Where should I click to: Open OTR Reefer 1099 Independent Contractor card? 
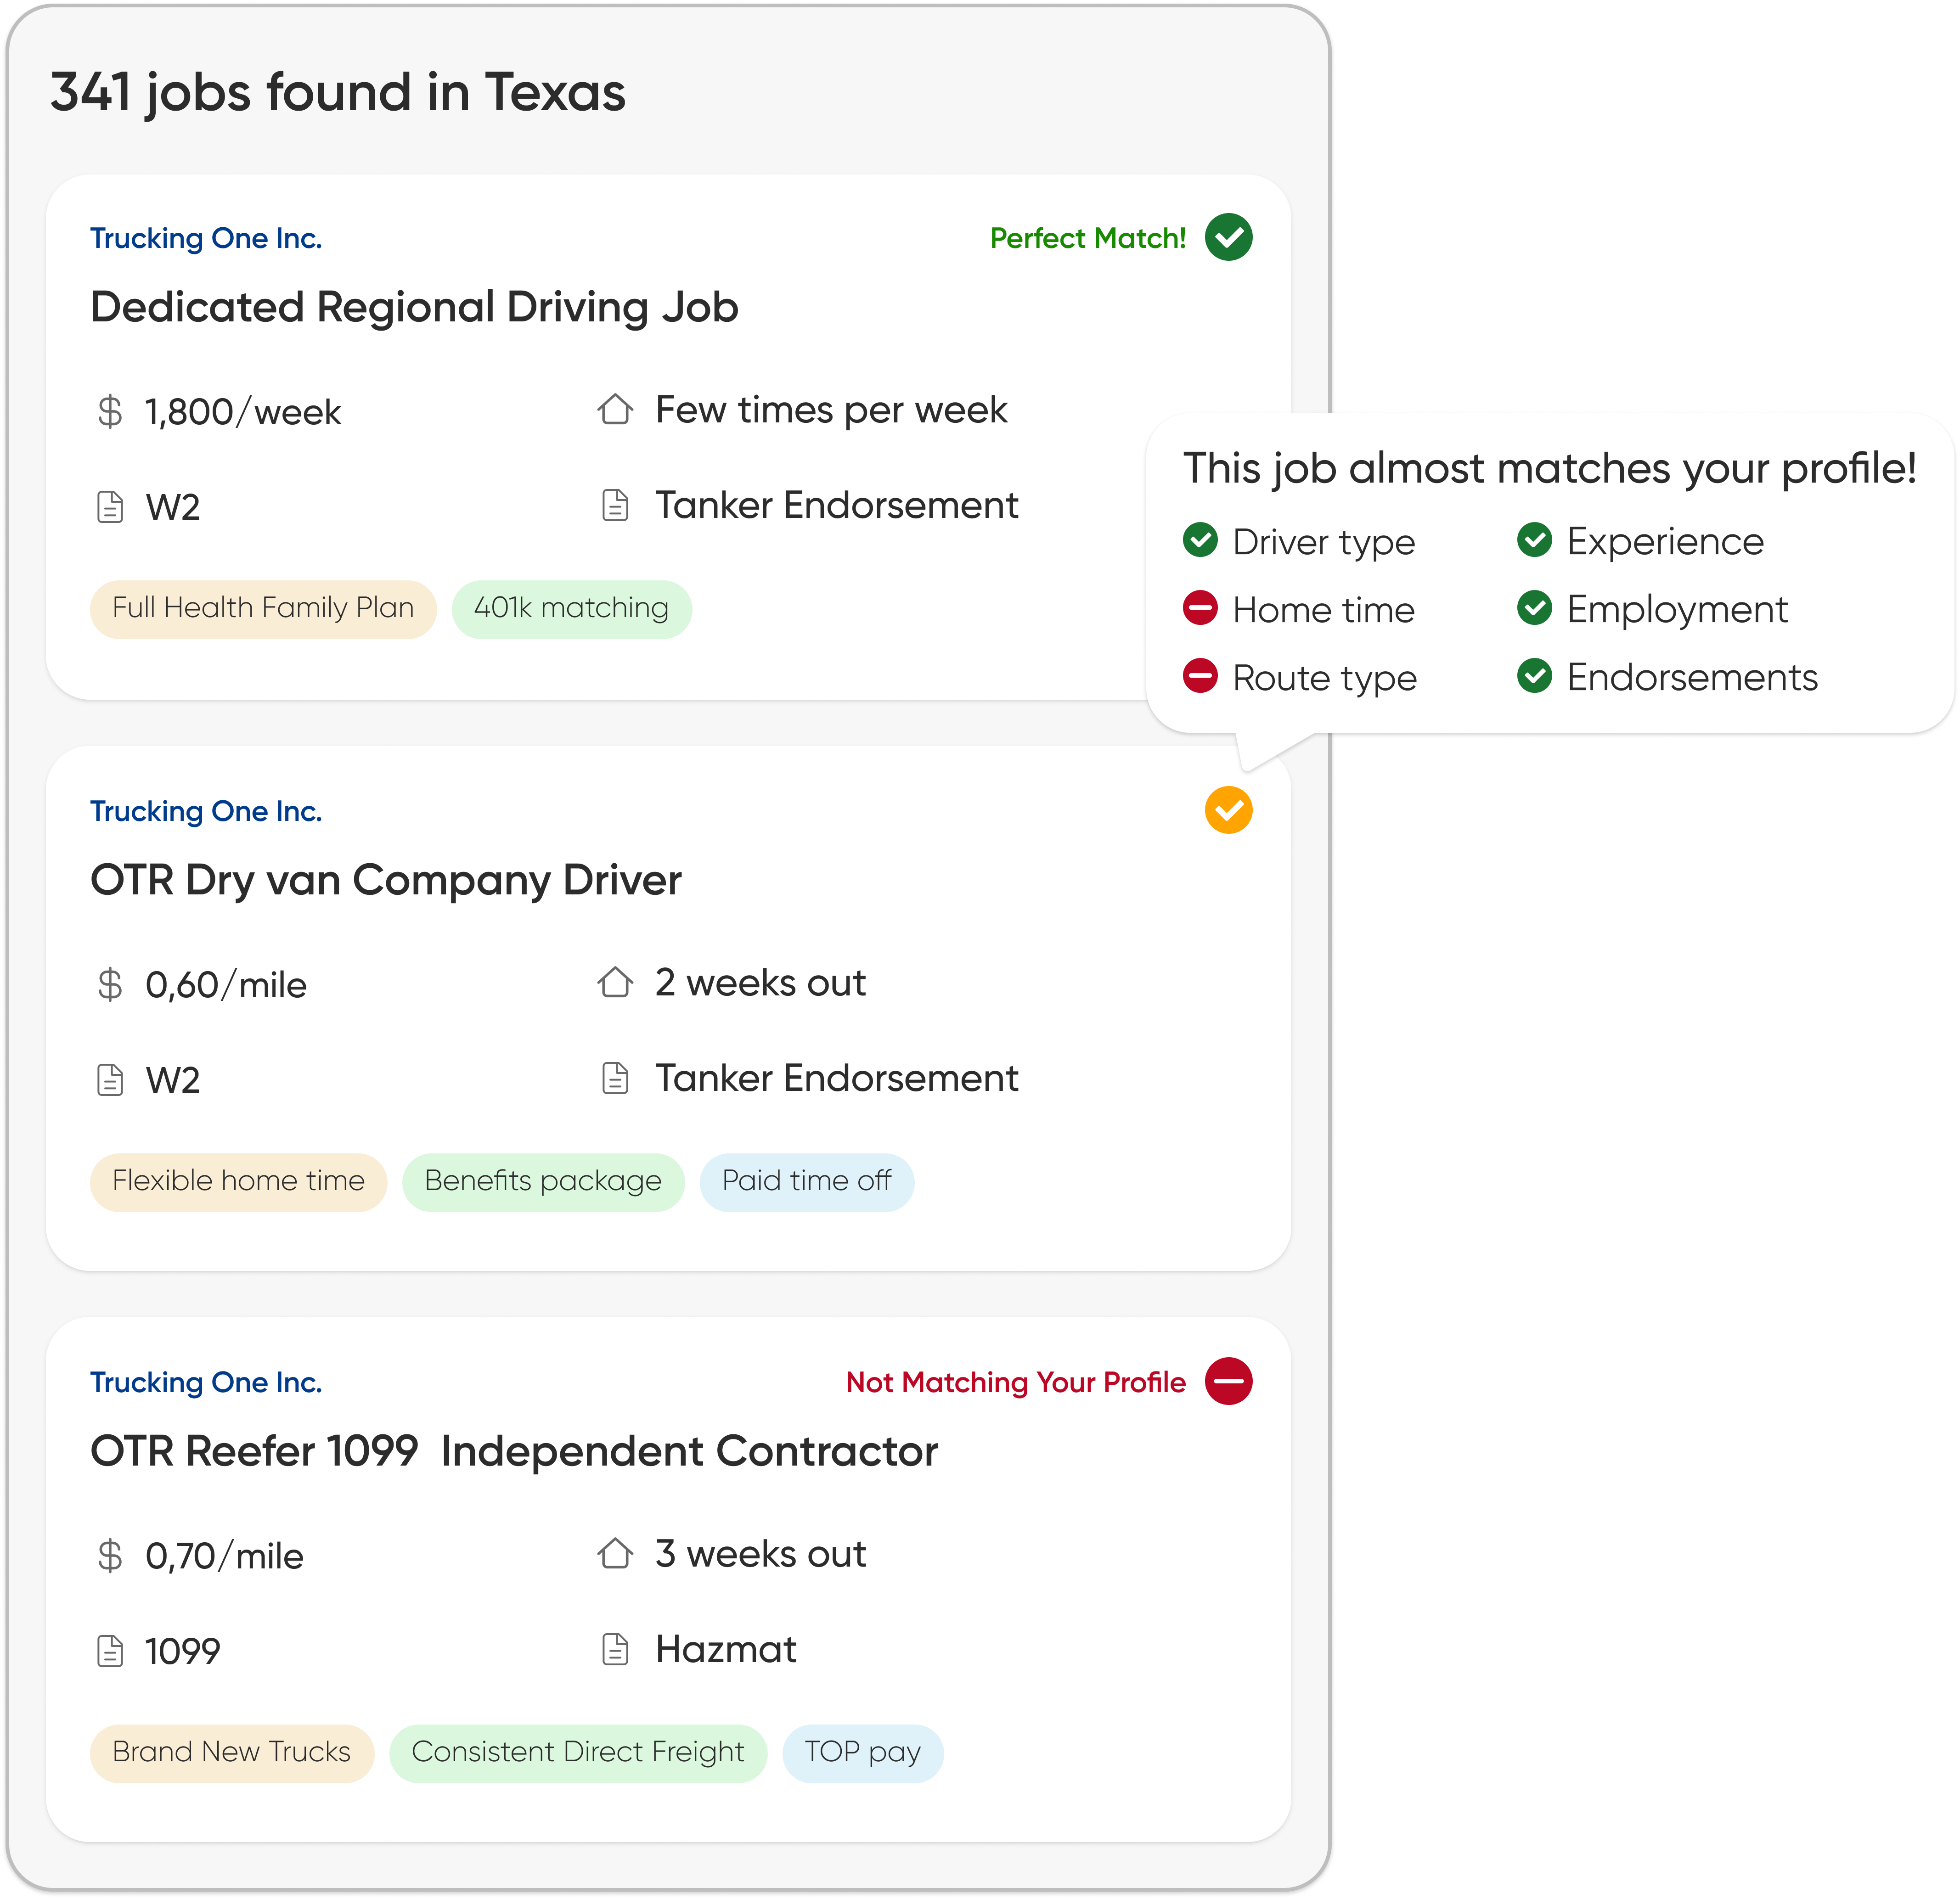(x=514, y=1451)
